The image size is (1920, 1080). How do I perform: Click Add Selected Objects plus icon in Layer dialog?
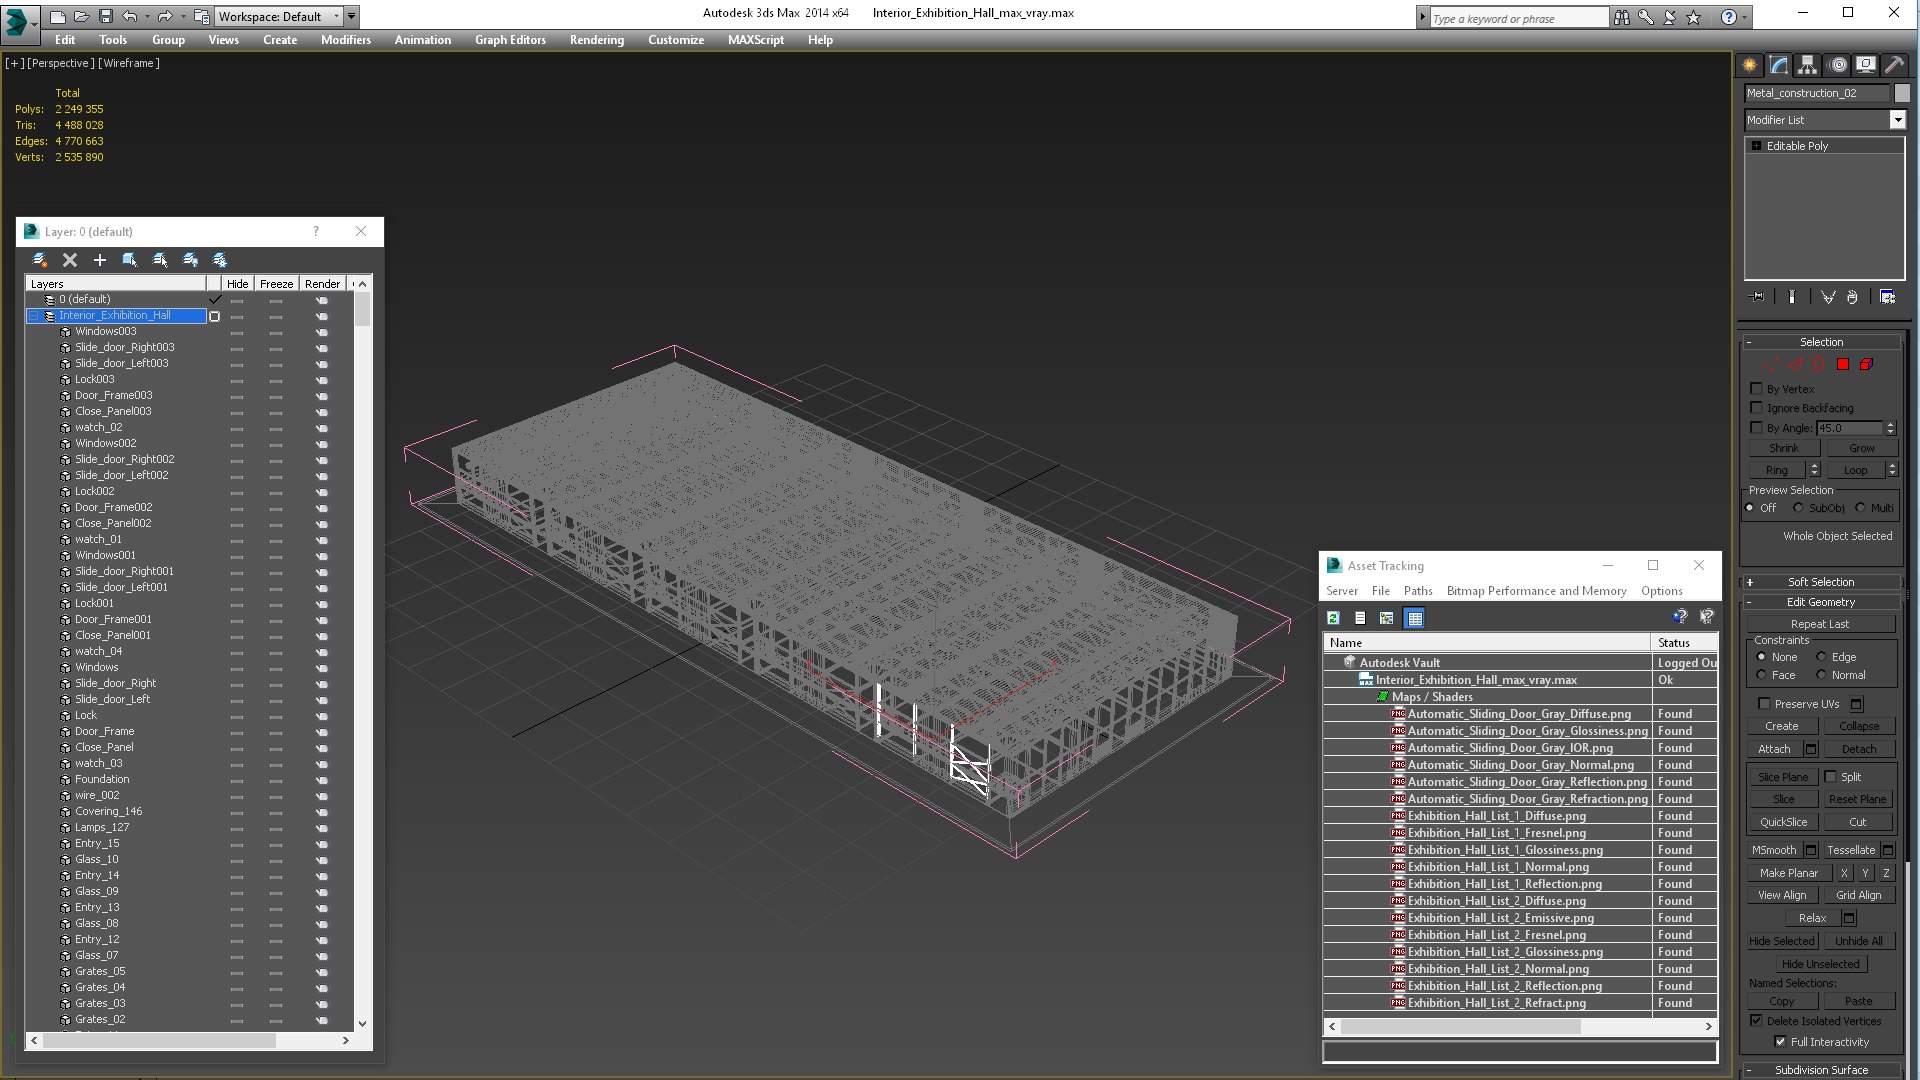point(100,260)
